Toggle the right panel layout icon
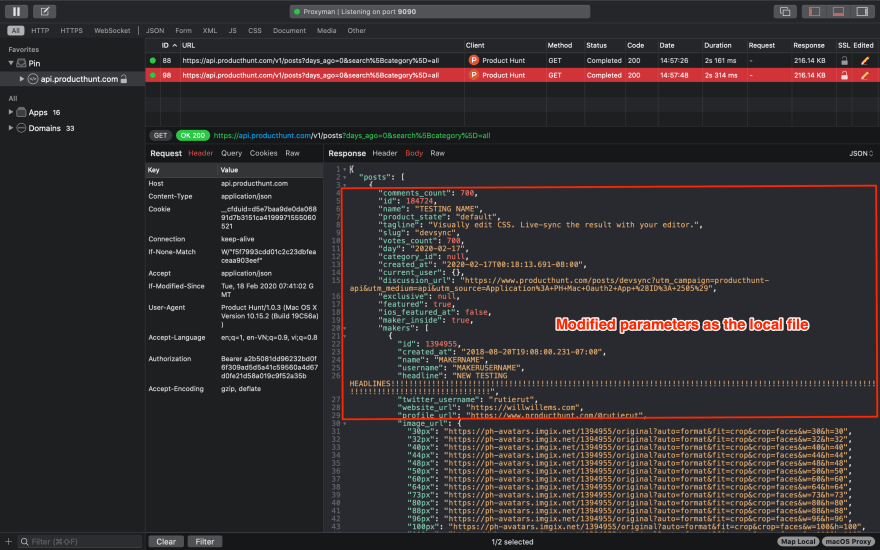 (x=862, y=11)
